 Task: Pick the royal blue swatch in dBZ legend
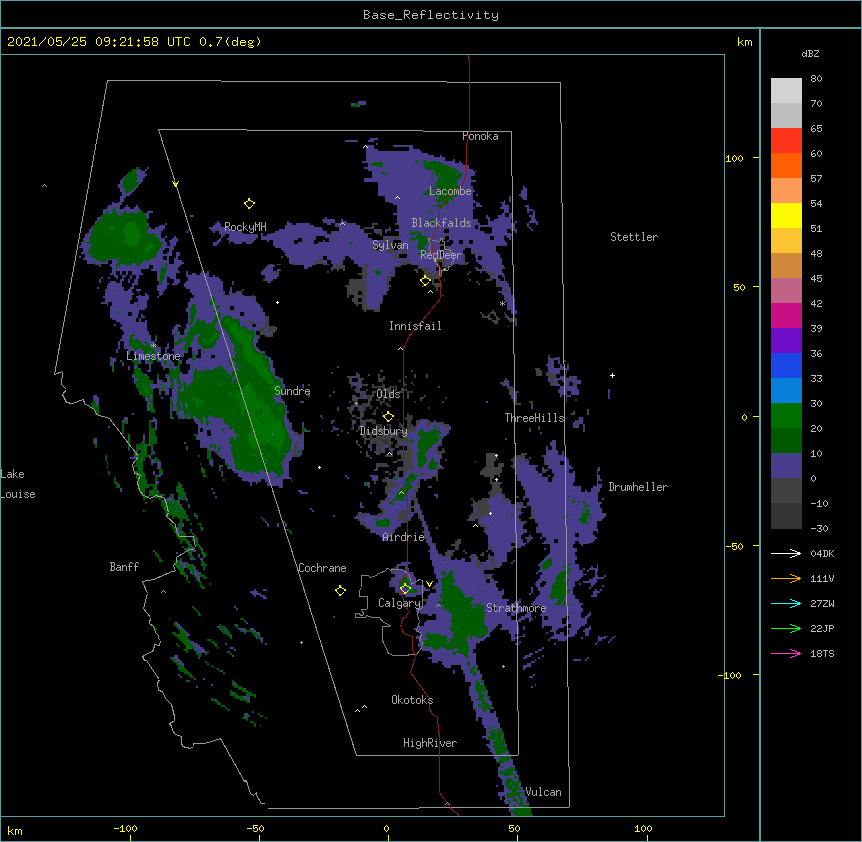786,365
